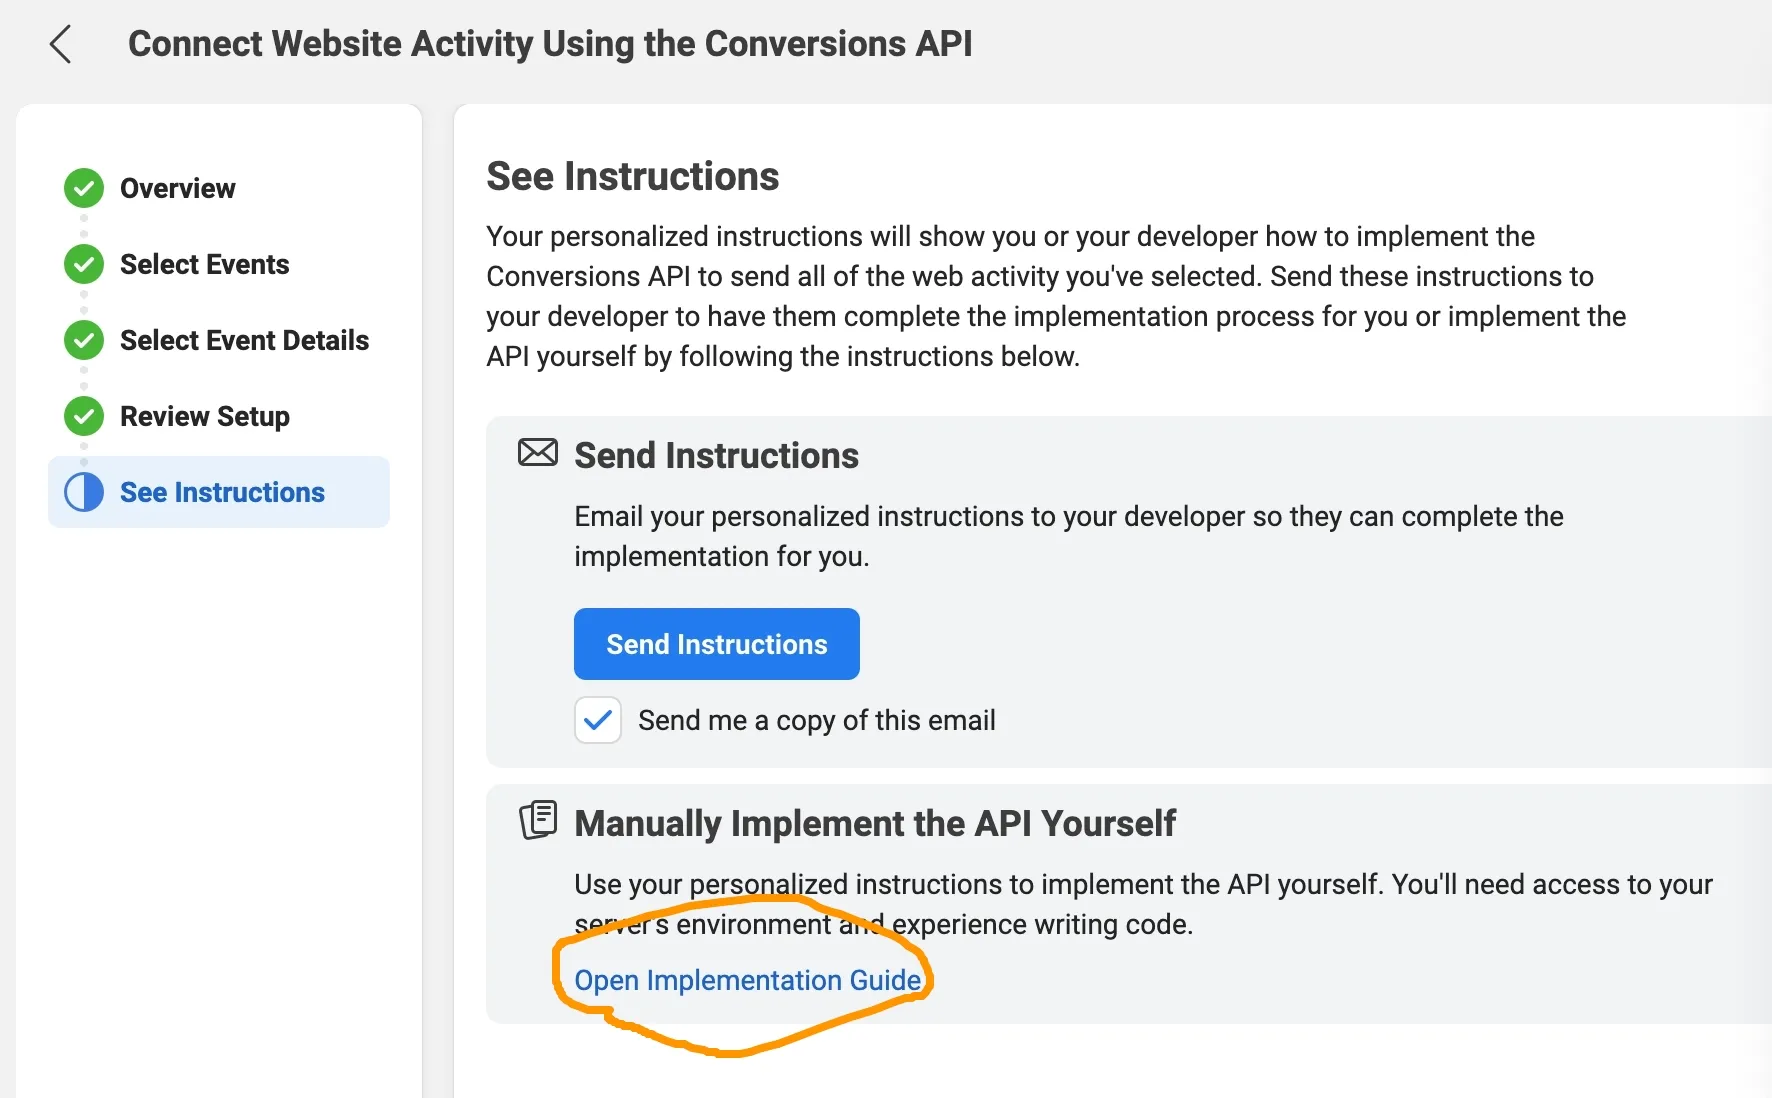Click the blue Send Instructions button
1772x1098 pixels.
(x=717, y=644)
